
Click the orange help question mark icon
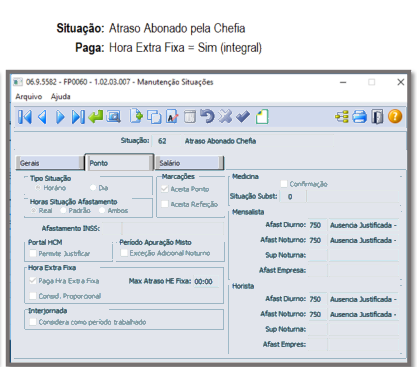[395, 117]
